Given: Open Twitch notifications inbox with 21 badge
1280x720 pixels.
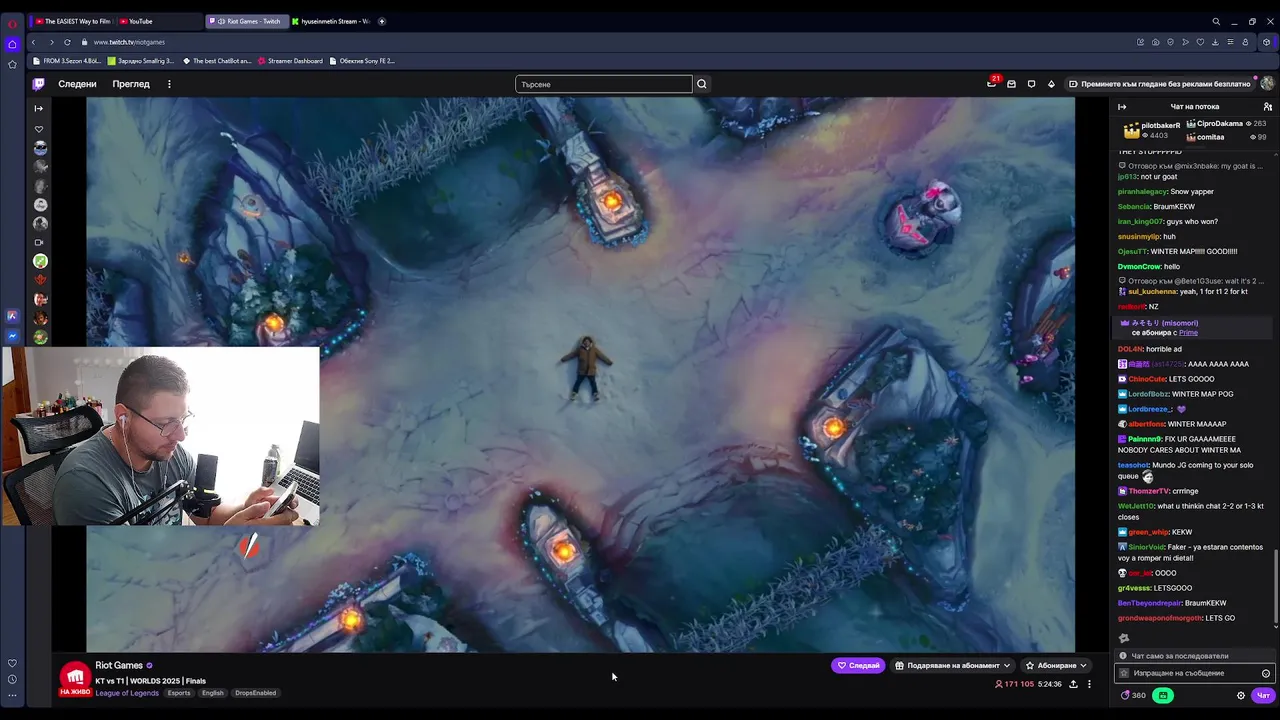Looking at the screenshot, I should pyautogui.click(x=991, y=84).
